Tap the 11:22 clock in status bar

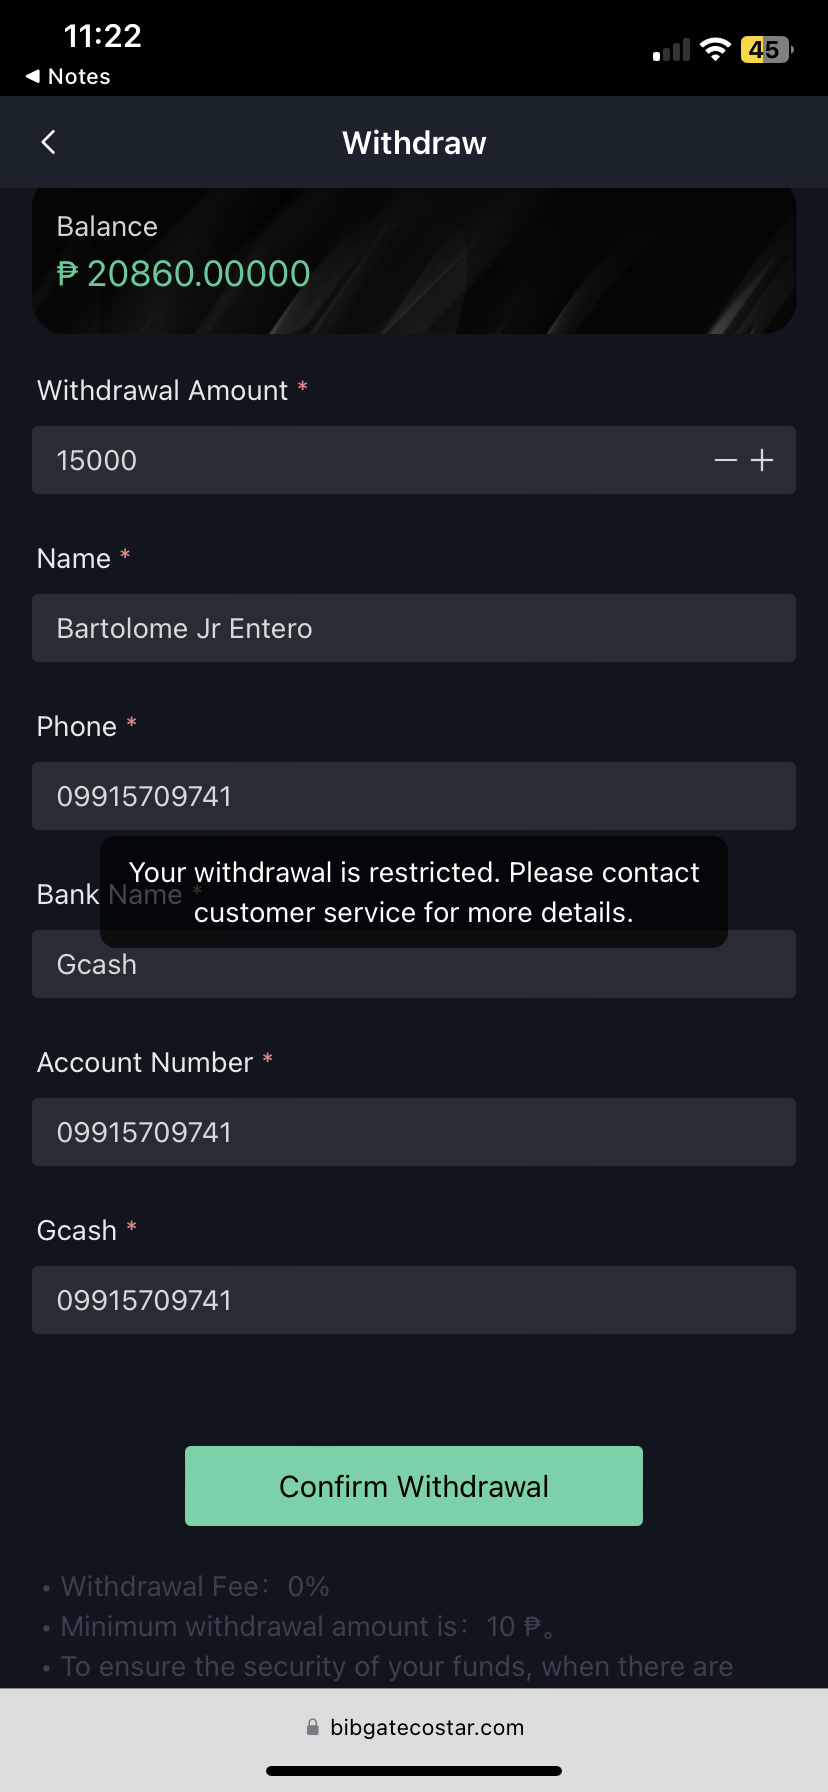coord(103,36)
